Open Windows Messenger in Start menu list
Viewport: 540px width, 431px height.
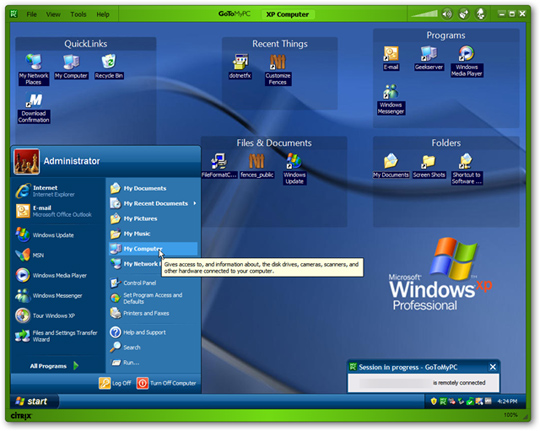[x=58, y=295]
